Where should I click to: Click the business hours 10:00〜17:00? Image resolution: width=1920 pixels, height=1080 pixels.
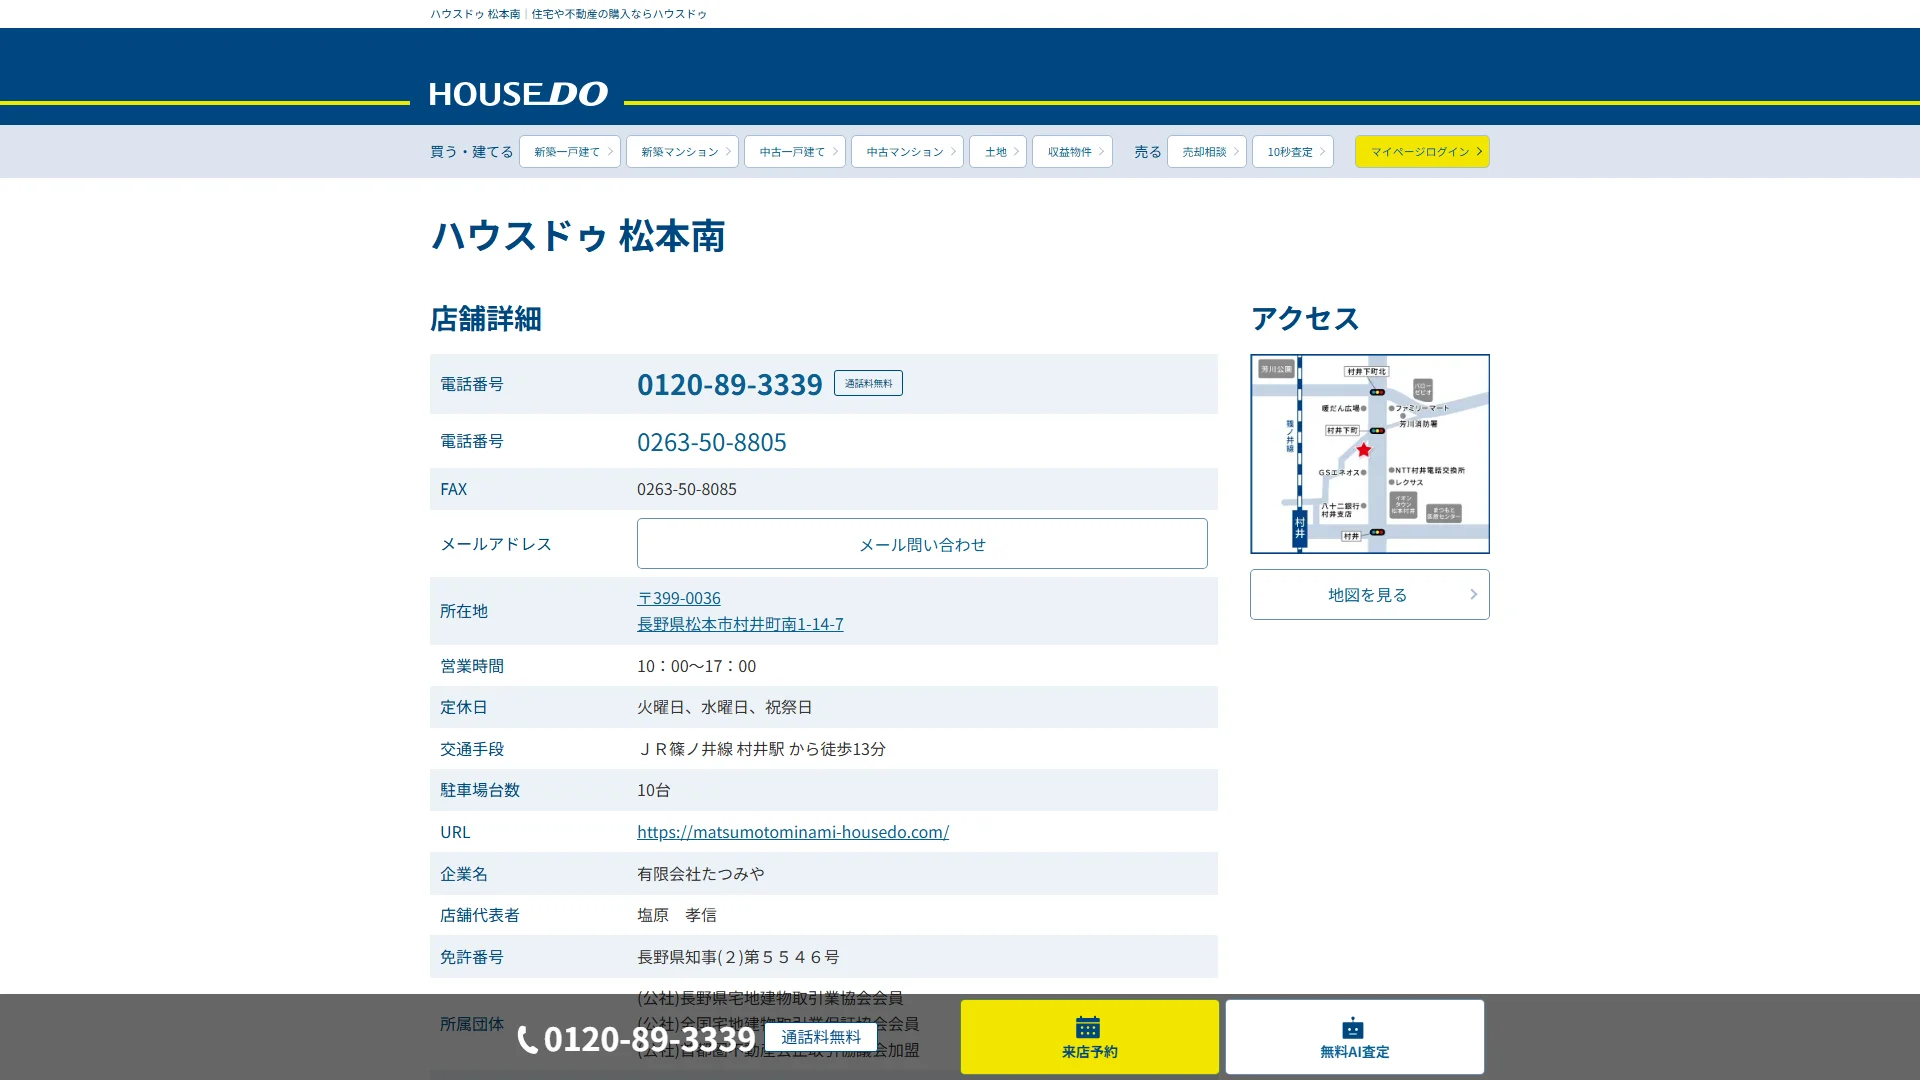pos(697,666)
